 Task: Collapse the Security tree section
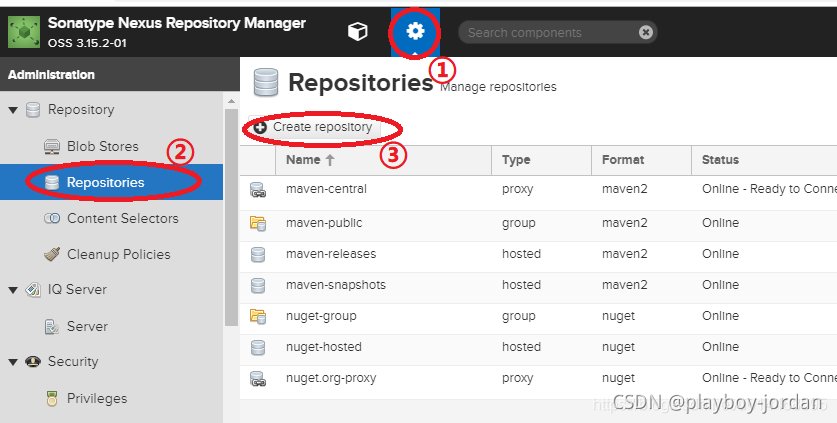click(13, 362)
